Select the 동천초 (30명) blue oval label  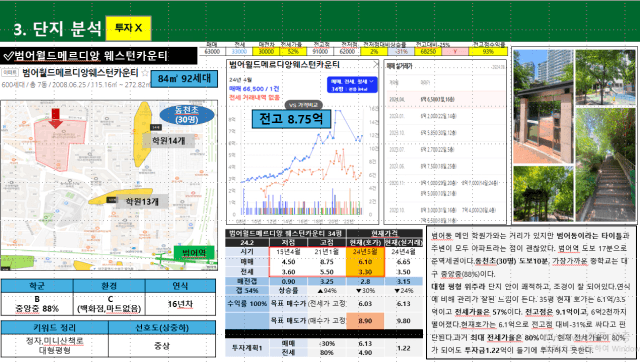tap(187, 115)
